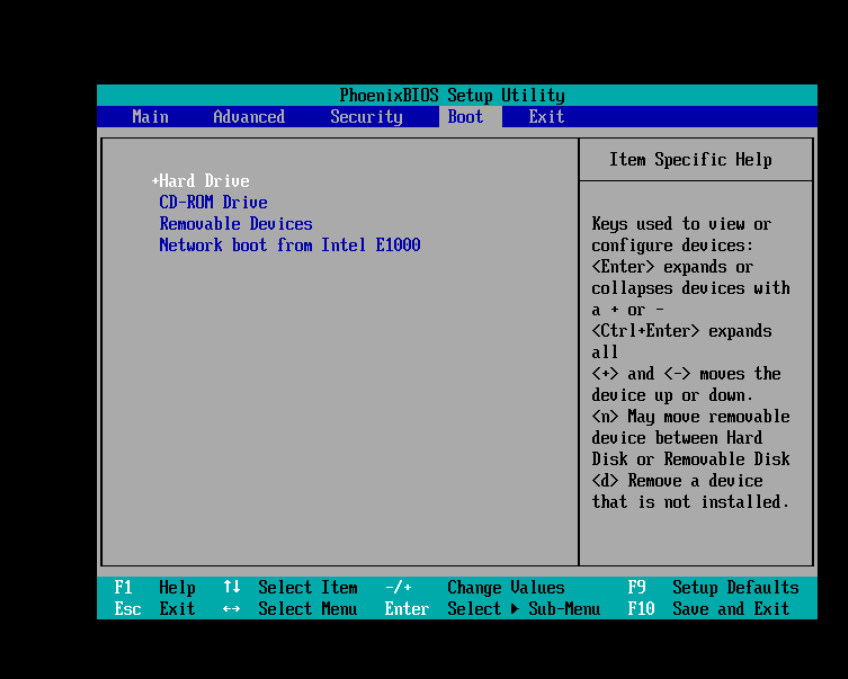Open the Security tab
The image size is (848, 679).
pyautogui.click(x=366, y=117)
